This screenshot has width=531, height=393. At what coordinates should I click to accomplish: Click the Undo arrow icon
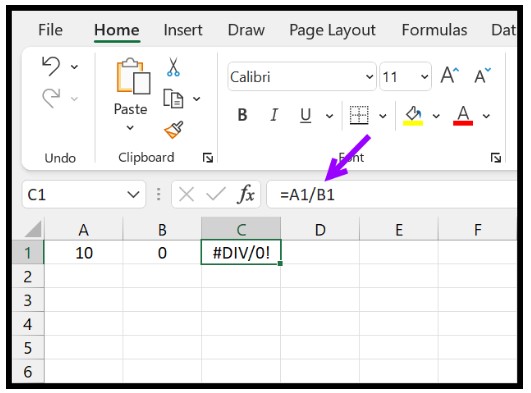51,66
